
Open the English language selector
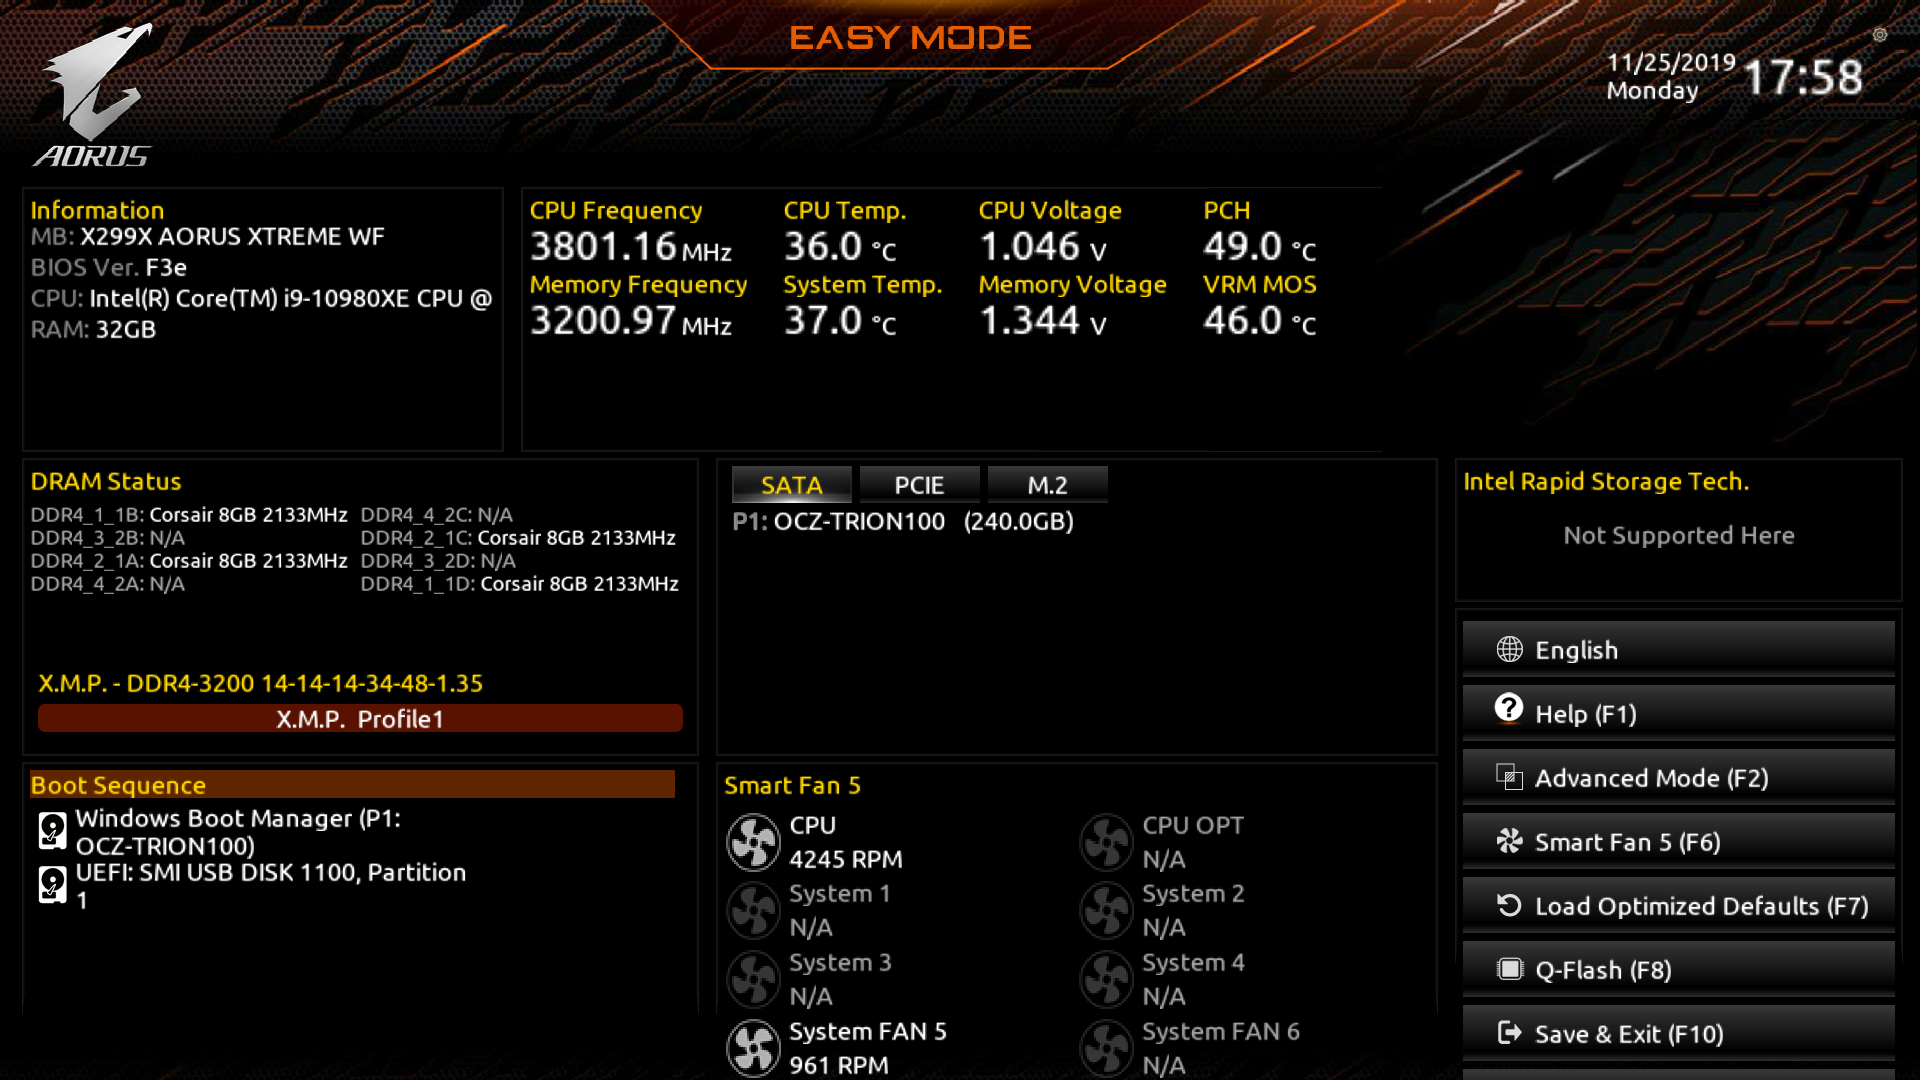1678,650
